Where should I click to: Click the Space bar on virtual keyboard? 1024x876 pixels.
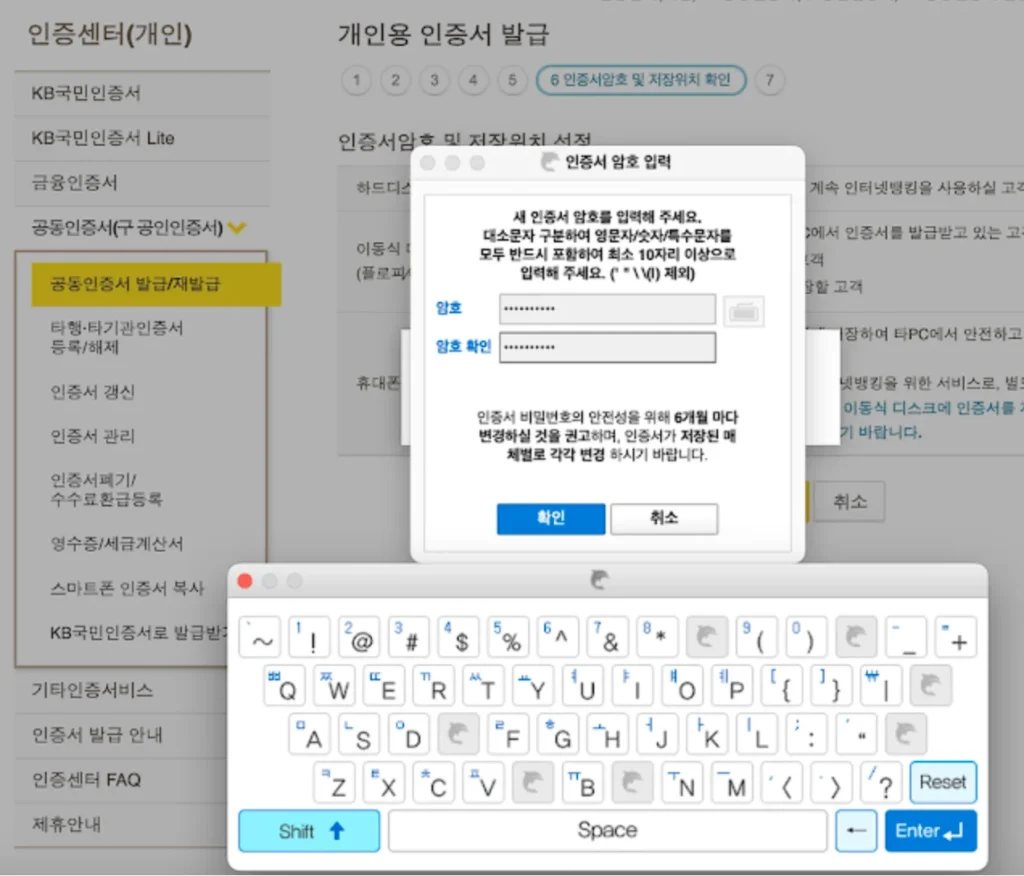[607, 831]
